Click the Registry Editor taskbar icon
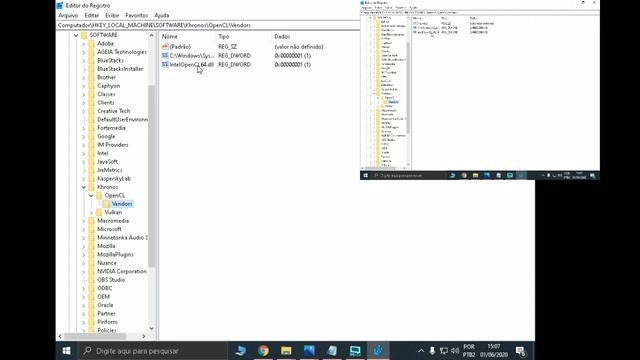Viewport: 640px width, 360px height. coord(378,351)
